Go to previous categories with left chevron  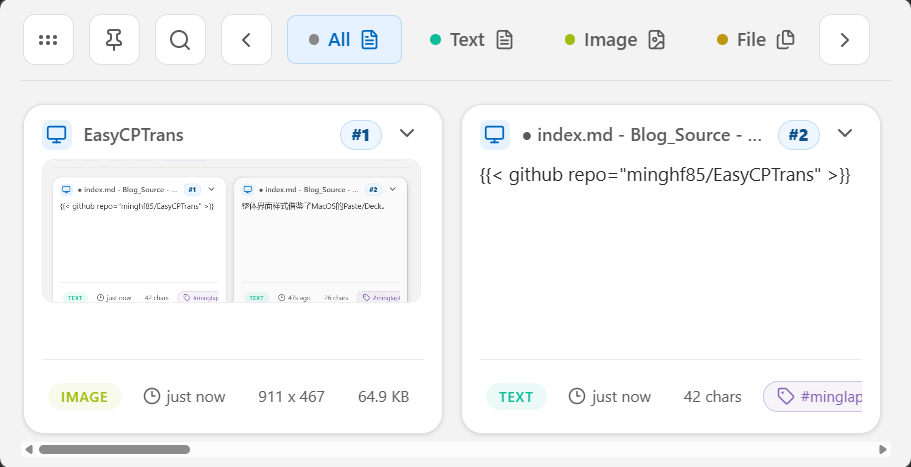point(246,39)
